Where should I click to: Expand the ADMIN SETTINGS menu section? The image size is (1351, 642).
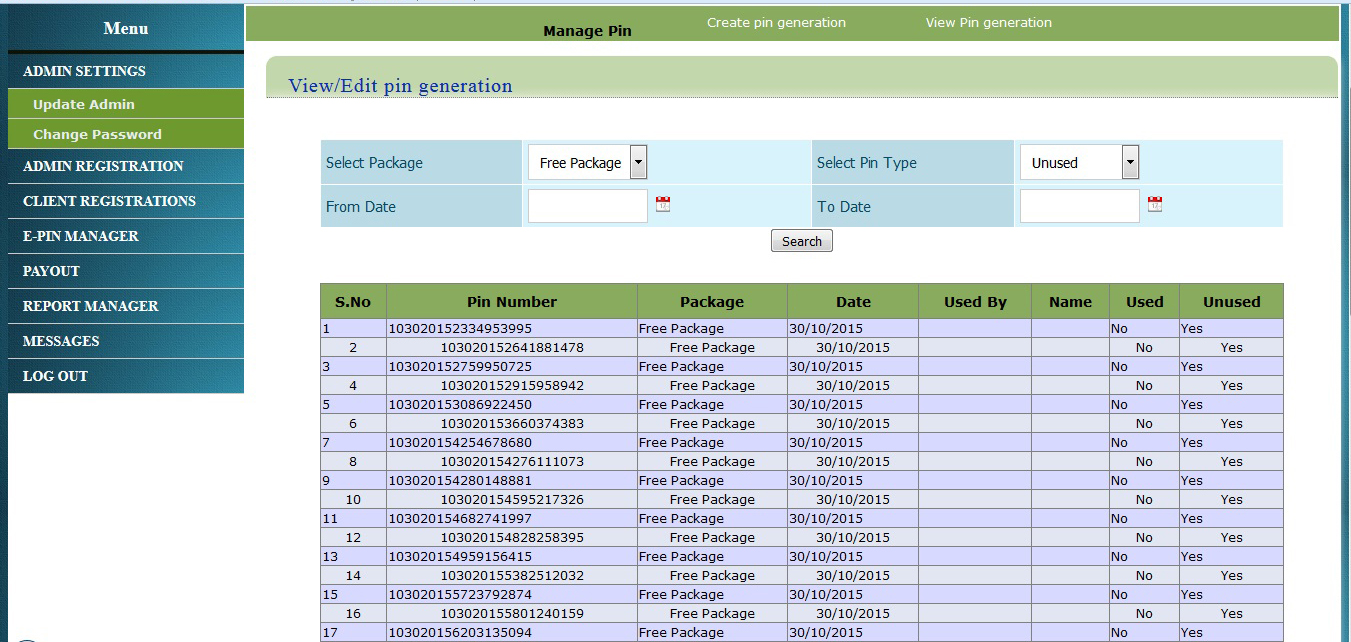(84, 71)
